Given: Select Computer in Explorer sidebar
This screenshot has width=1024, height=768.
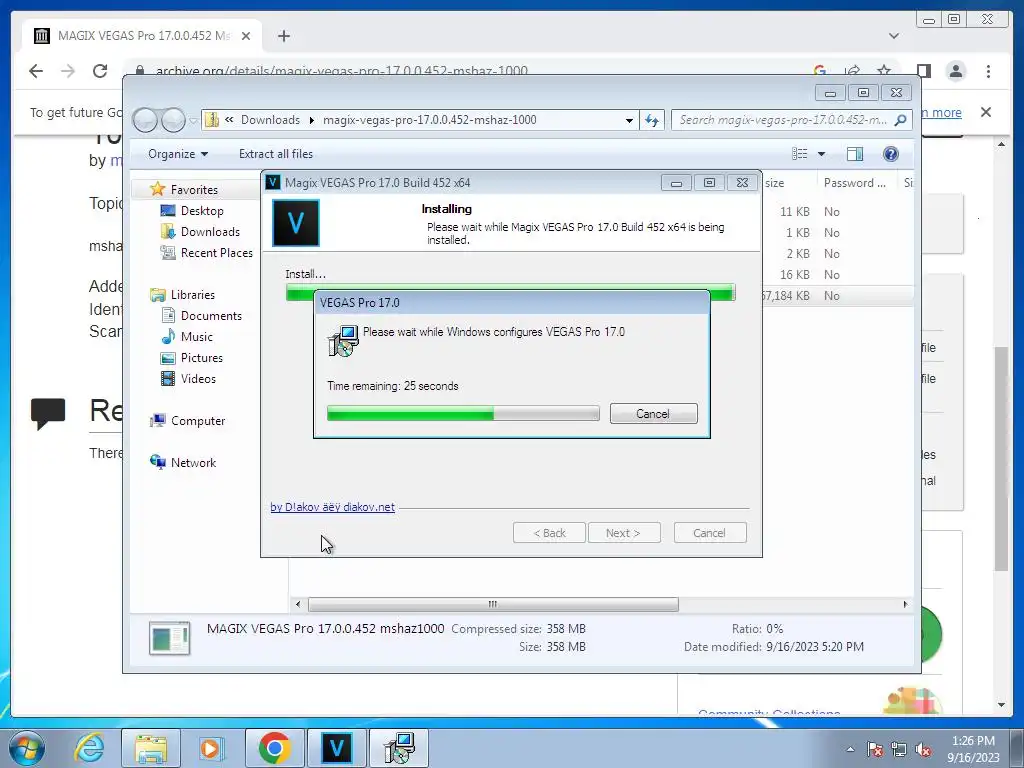Looking at the screenshot, I should [198, 421].
